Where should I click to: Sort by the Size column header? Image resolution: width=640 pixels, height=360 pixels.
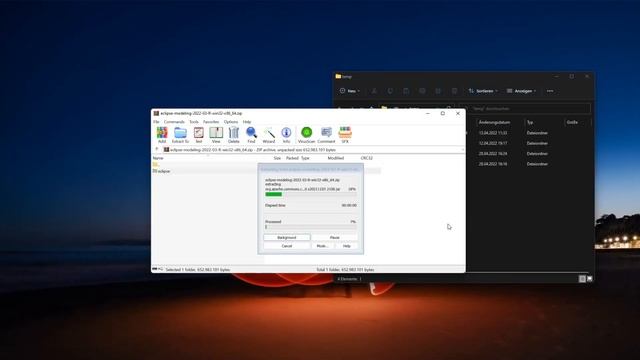pyautogui.click(x=277, y=158)
